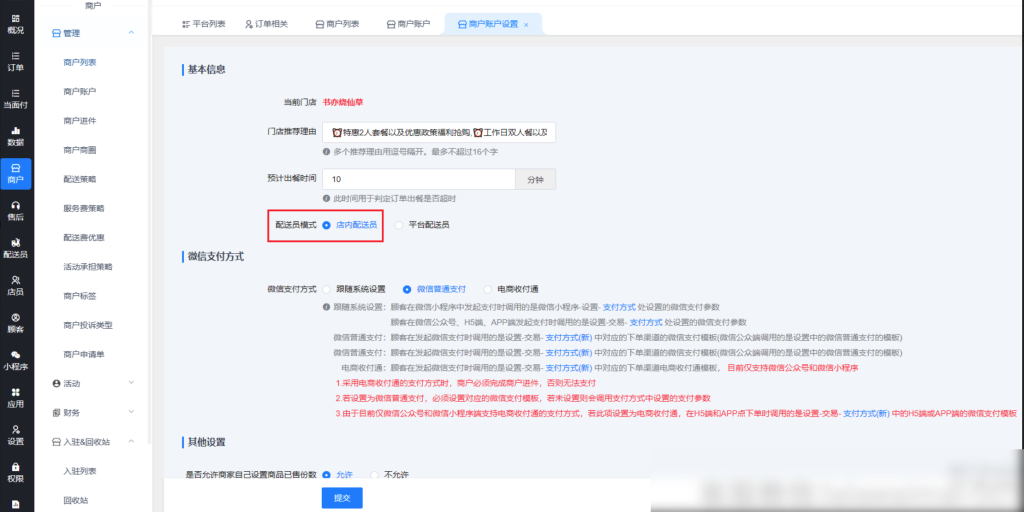Open 配送策略 in the side menu
Image resolution: width=1024 pixels, height=512 pixels.
click(80, 179)
